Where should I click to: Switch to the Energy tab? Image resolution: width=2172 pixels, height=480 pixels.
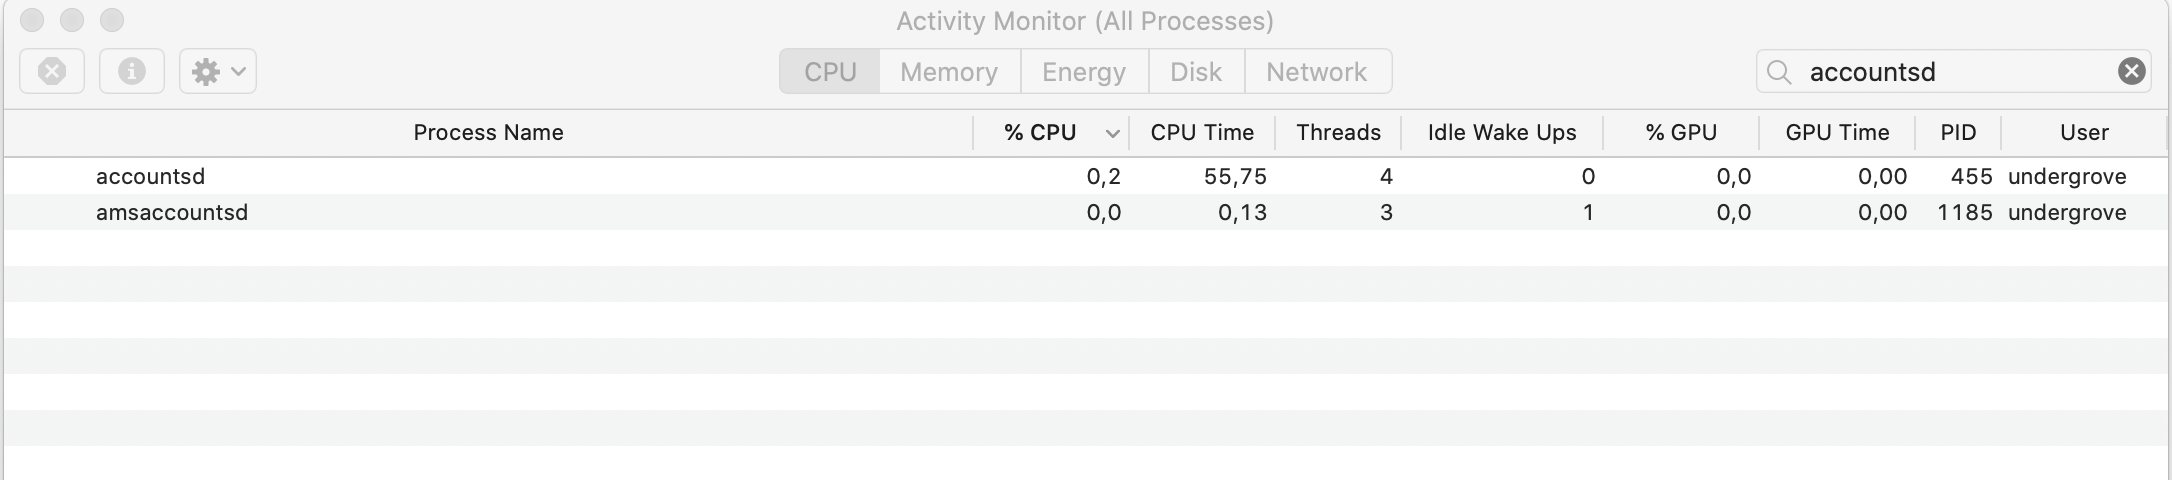1083,72
